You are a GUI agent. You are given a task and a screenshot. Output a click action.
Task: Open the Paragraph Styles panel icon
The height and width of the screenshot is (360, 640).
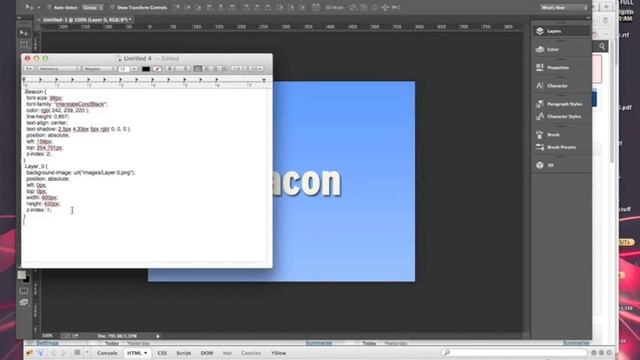(540, 104)
